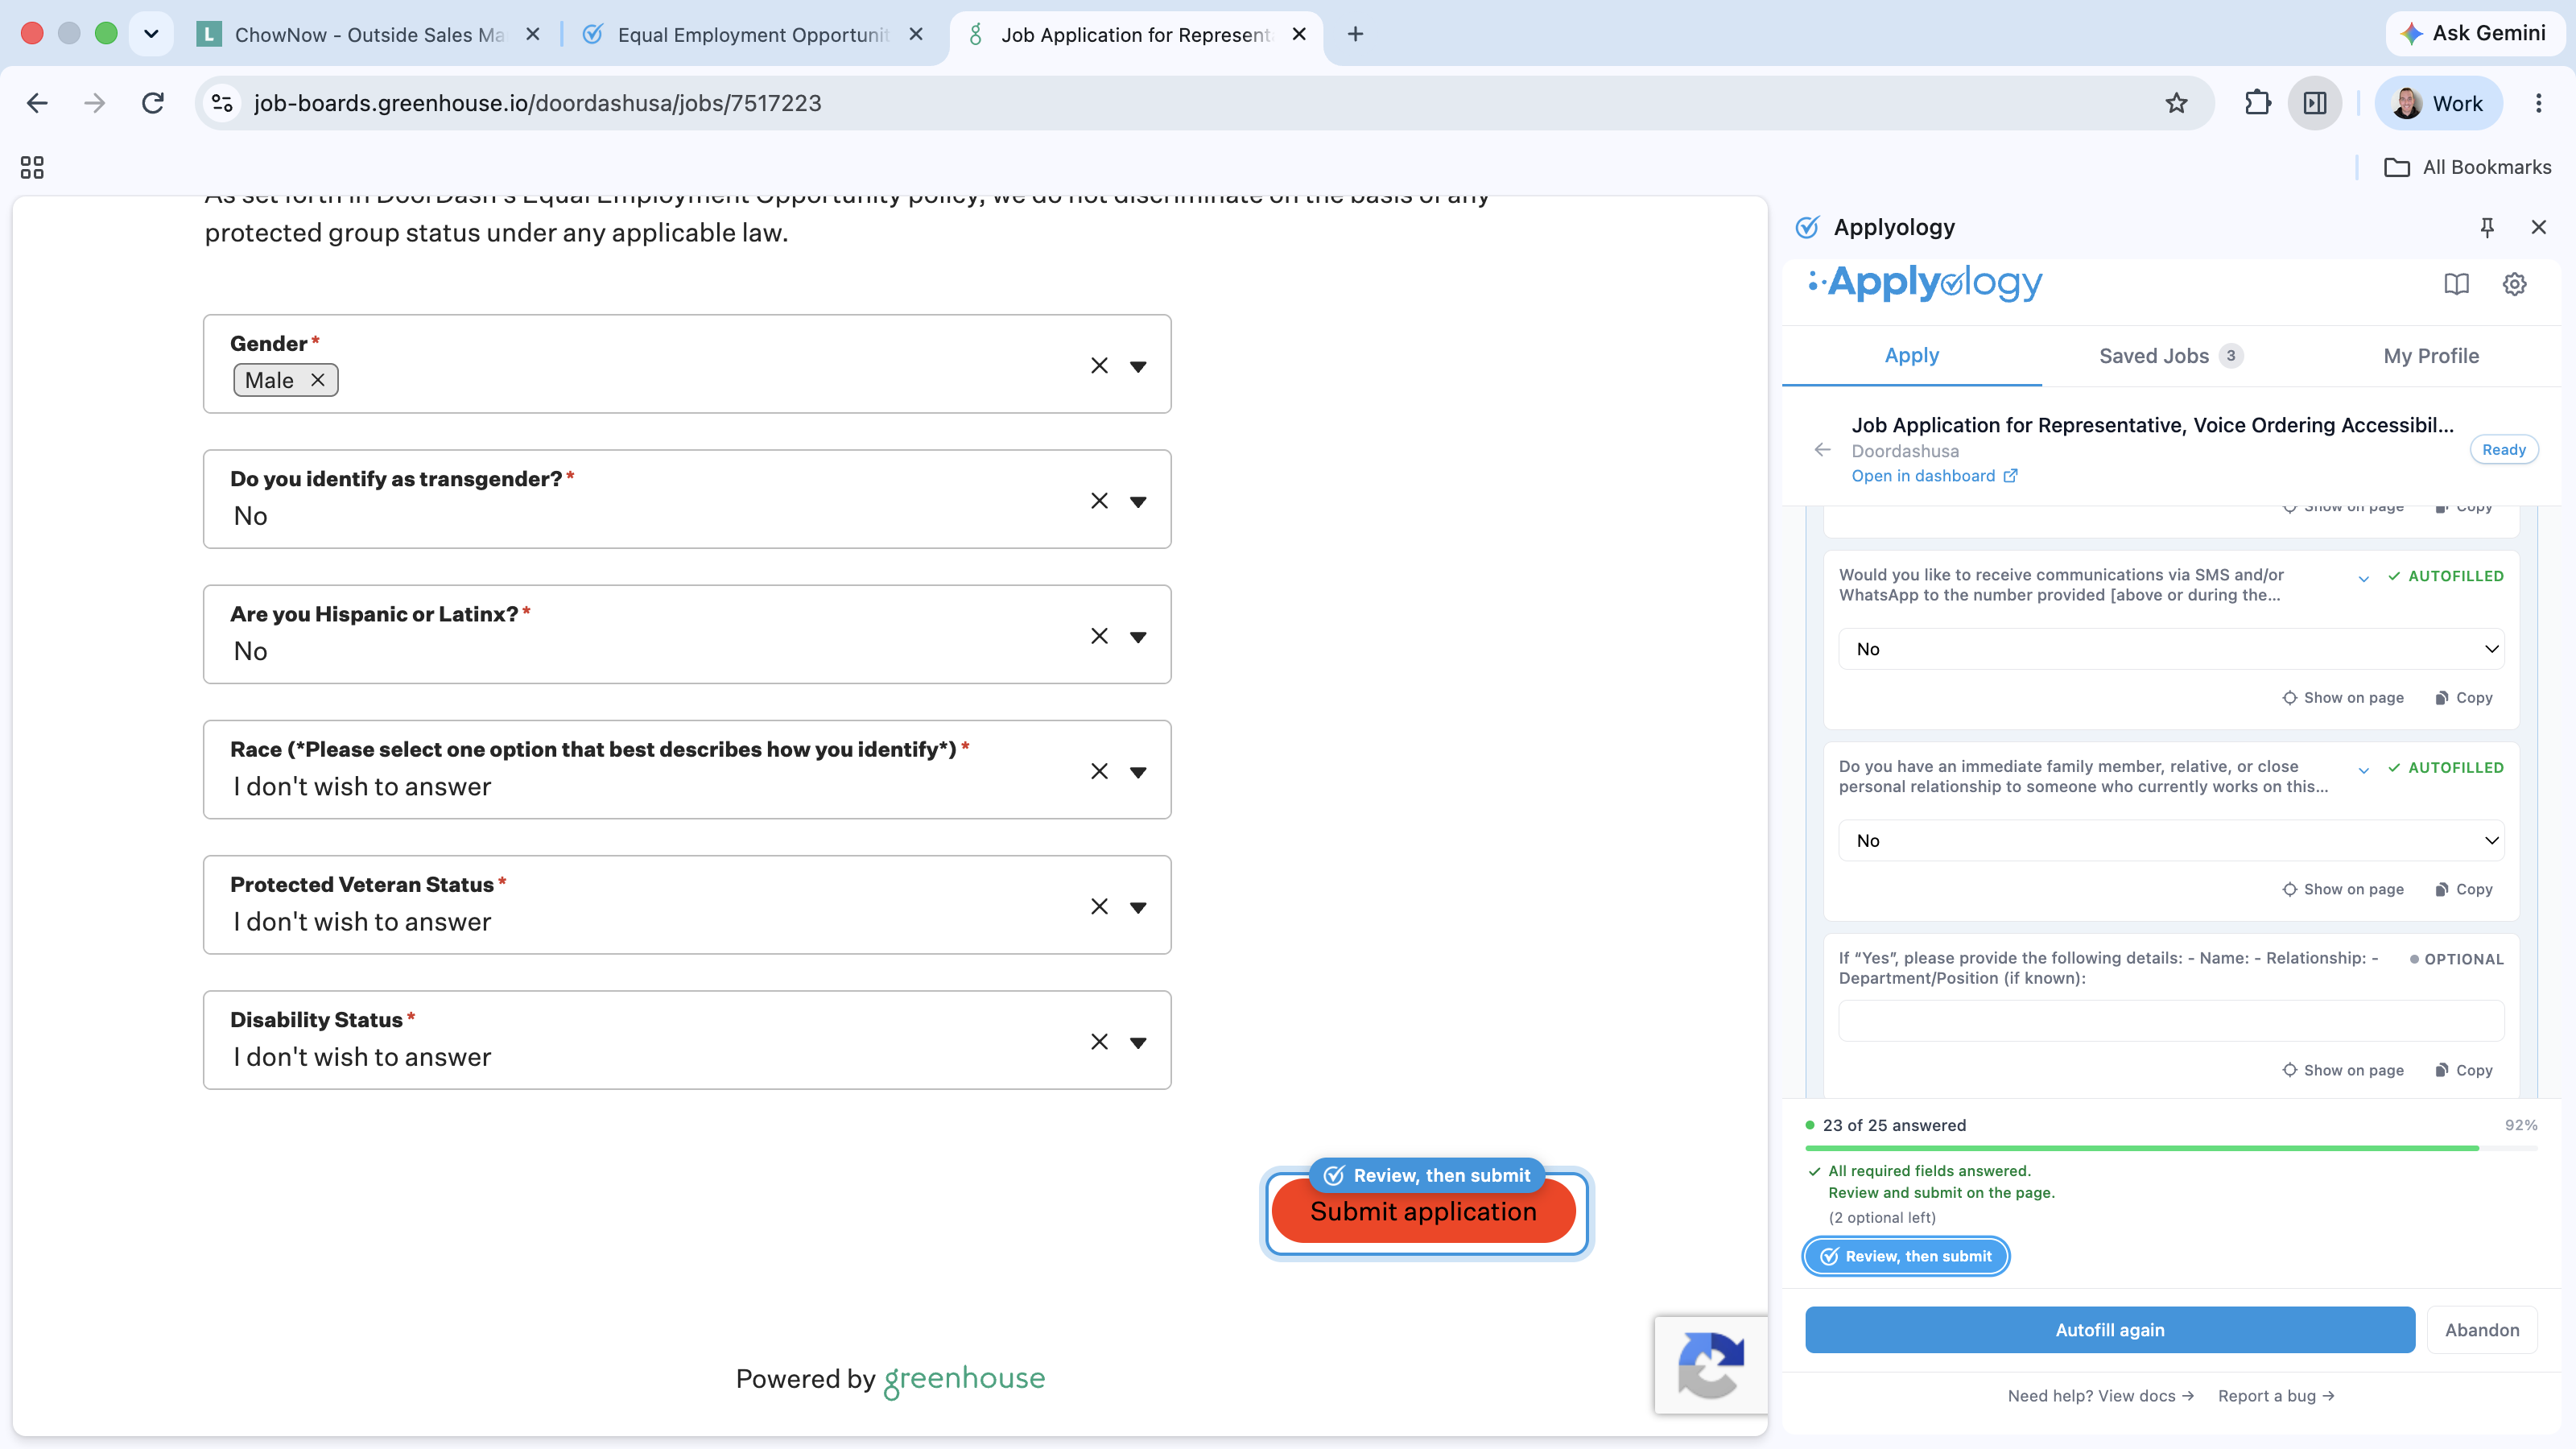Switch to Equal Employment Opportunity browser tab
Viewport: 2576px width, 1449px height.
tap(752, 34)
